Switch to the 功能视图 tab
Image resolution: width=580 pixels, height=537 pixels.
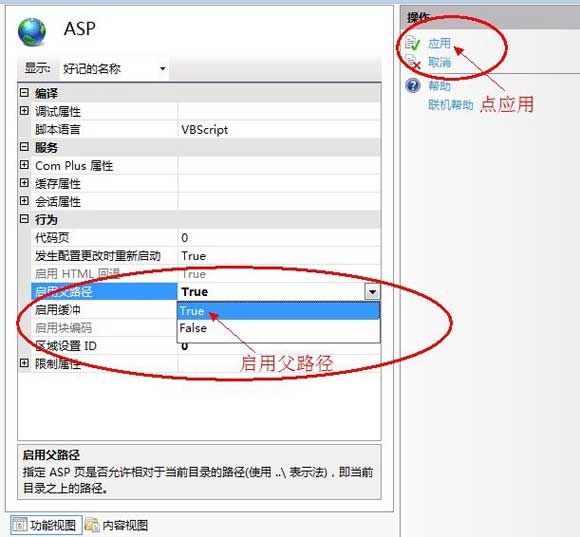46,525
